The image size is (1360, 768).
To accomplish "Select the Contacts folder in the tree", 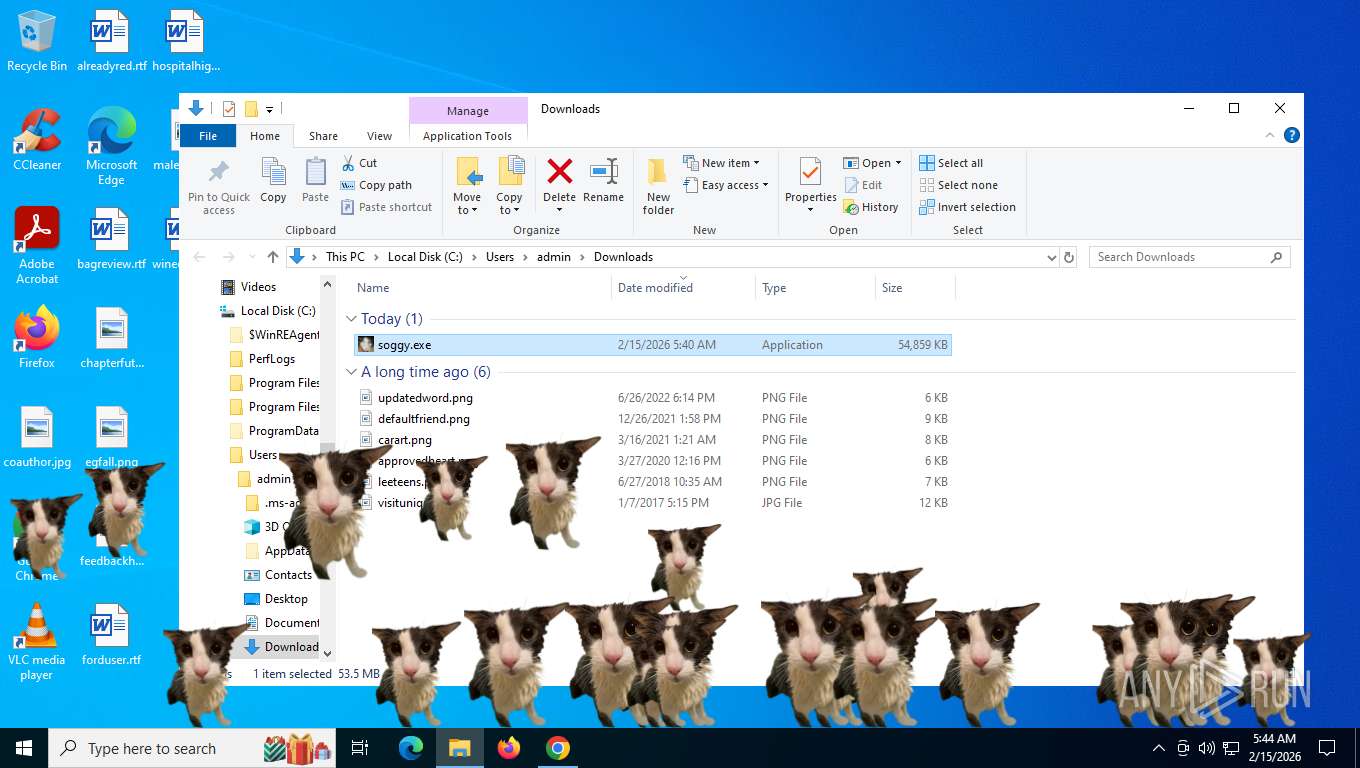I will point(288,575).
